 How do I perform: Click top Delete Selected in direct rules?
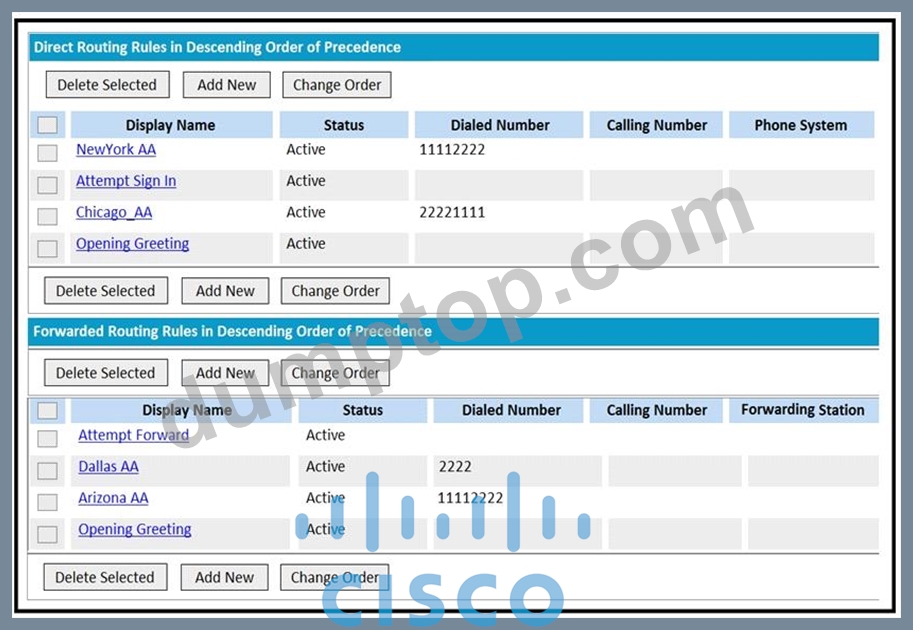(x=108, y=85)
